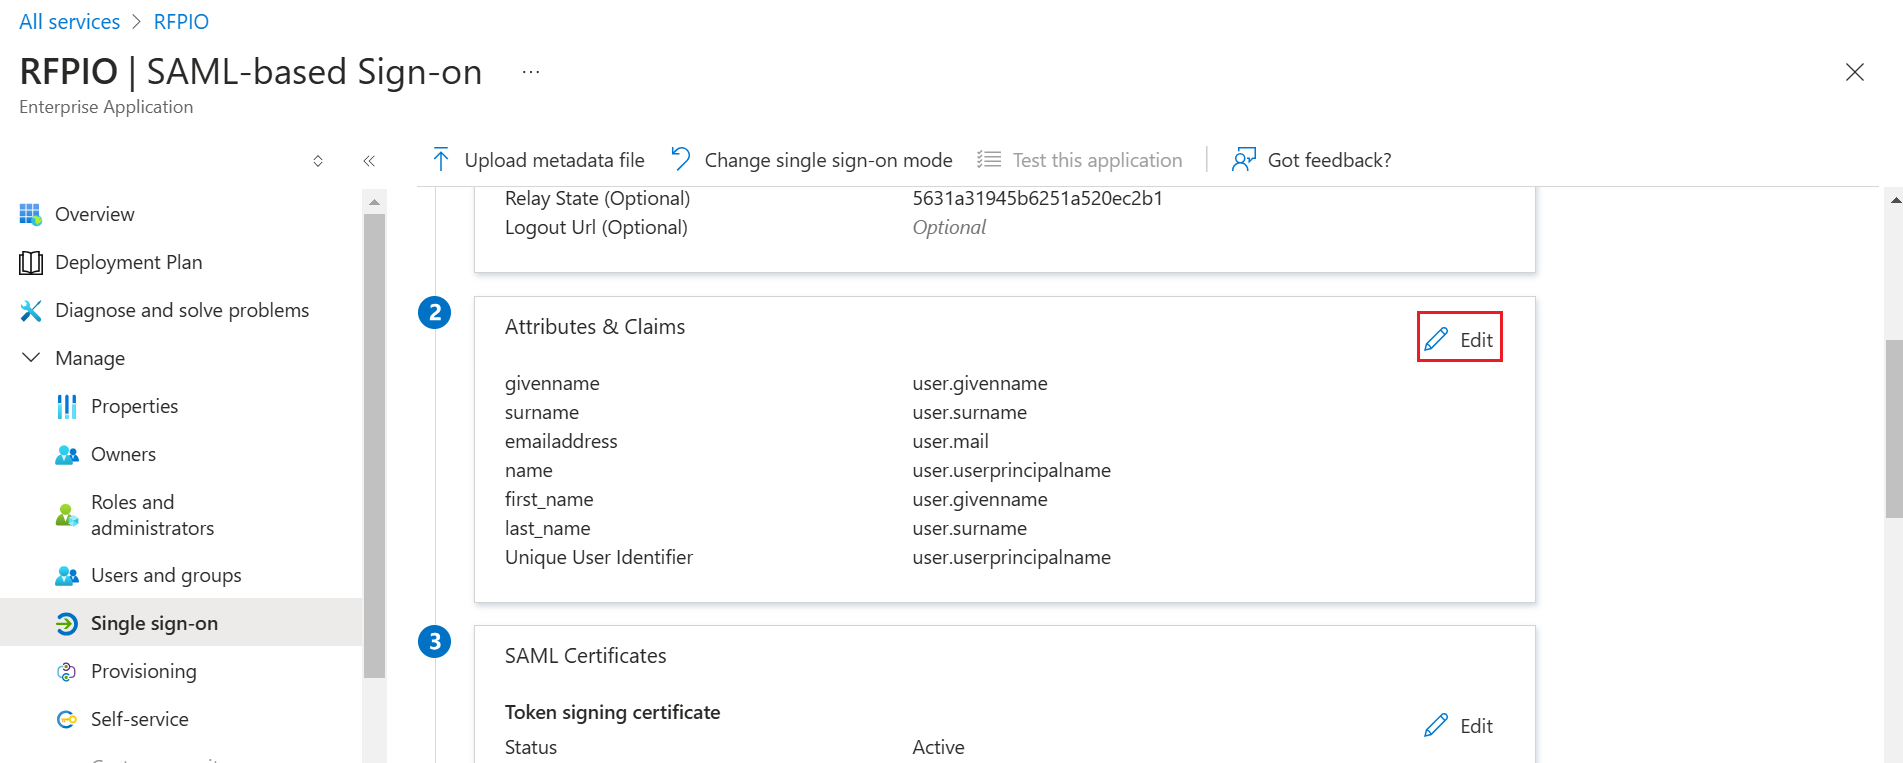Image resolution: width=1903 pixels, height=763 pixels.
Task: Click Change single sign-on mode
Action: [811, 160]
